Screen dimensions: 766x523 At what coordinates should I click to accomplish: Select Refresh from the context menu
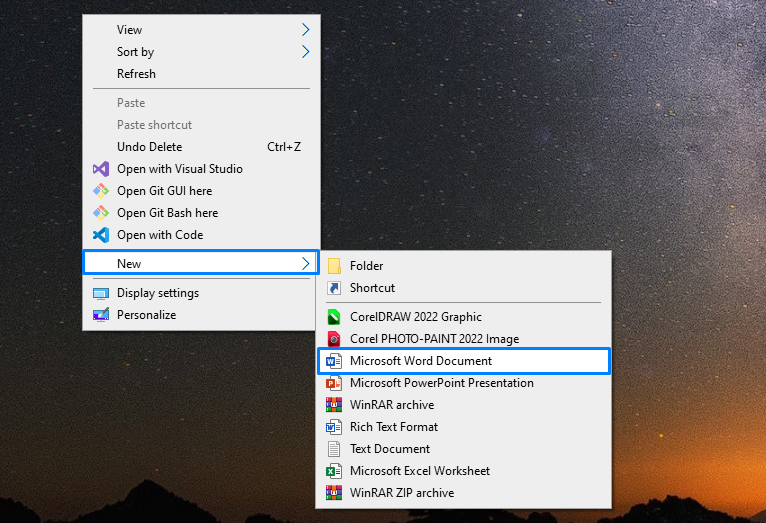[136, 74]
